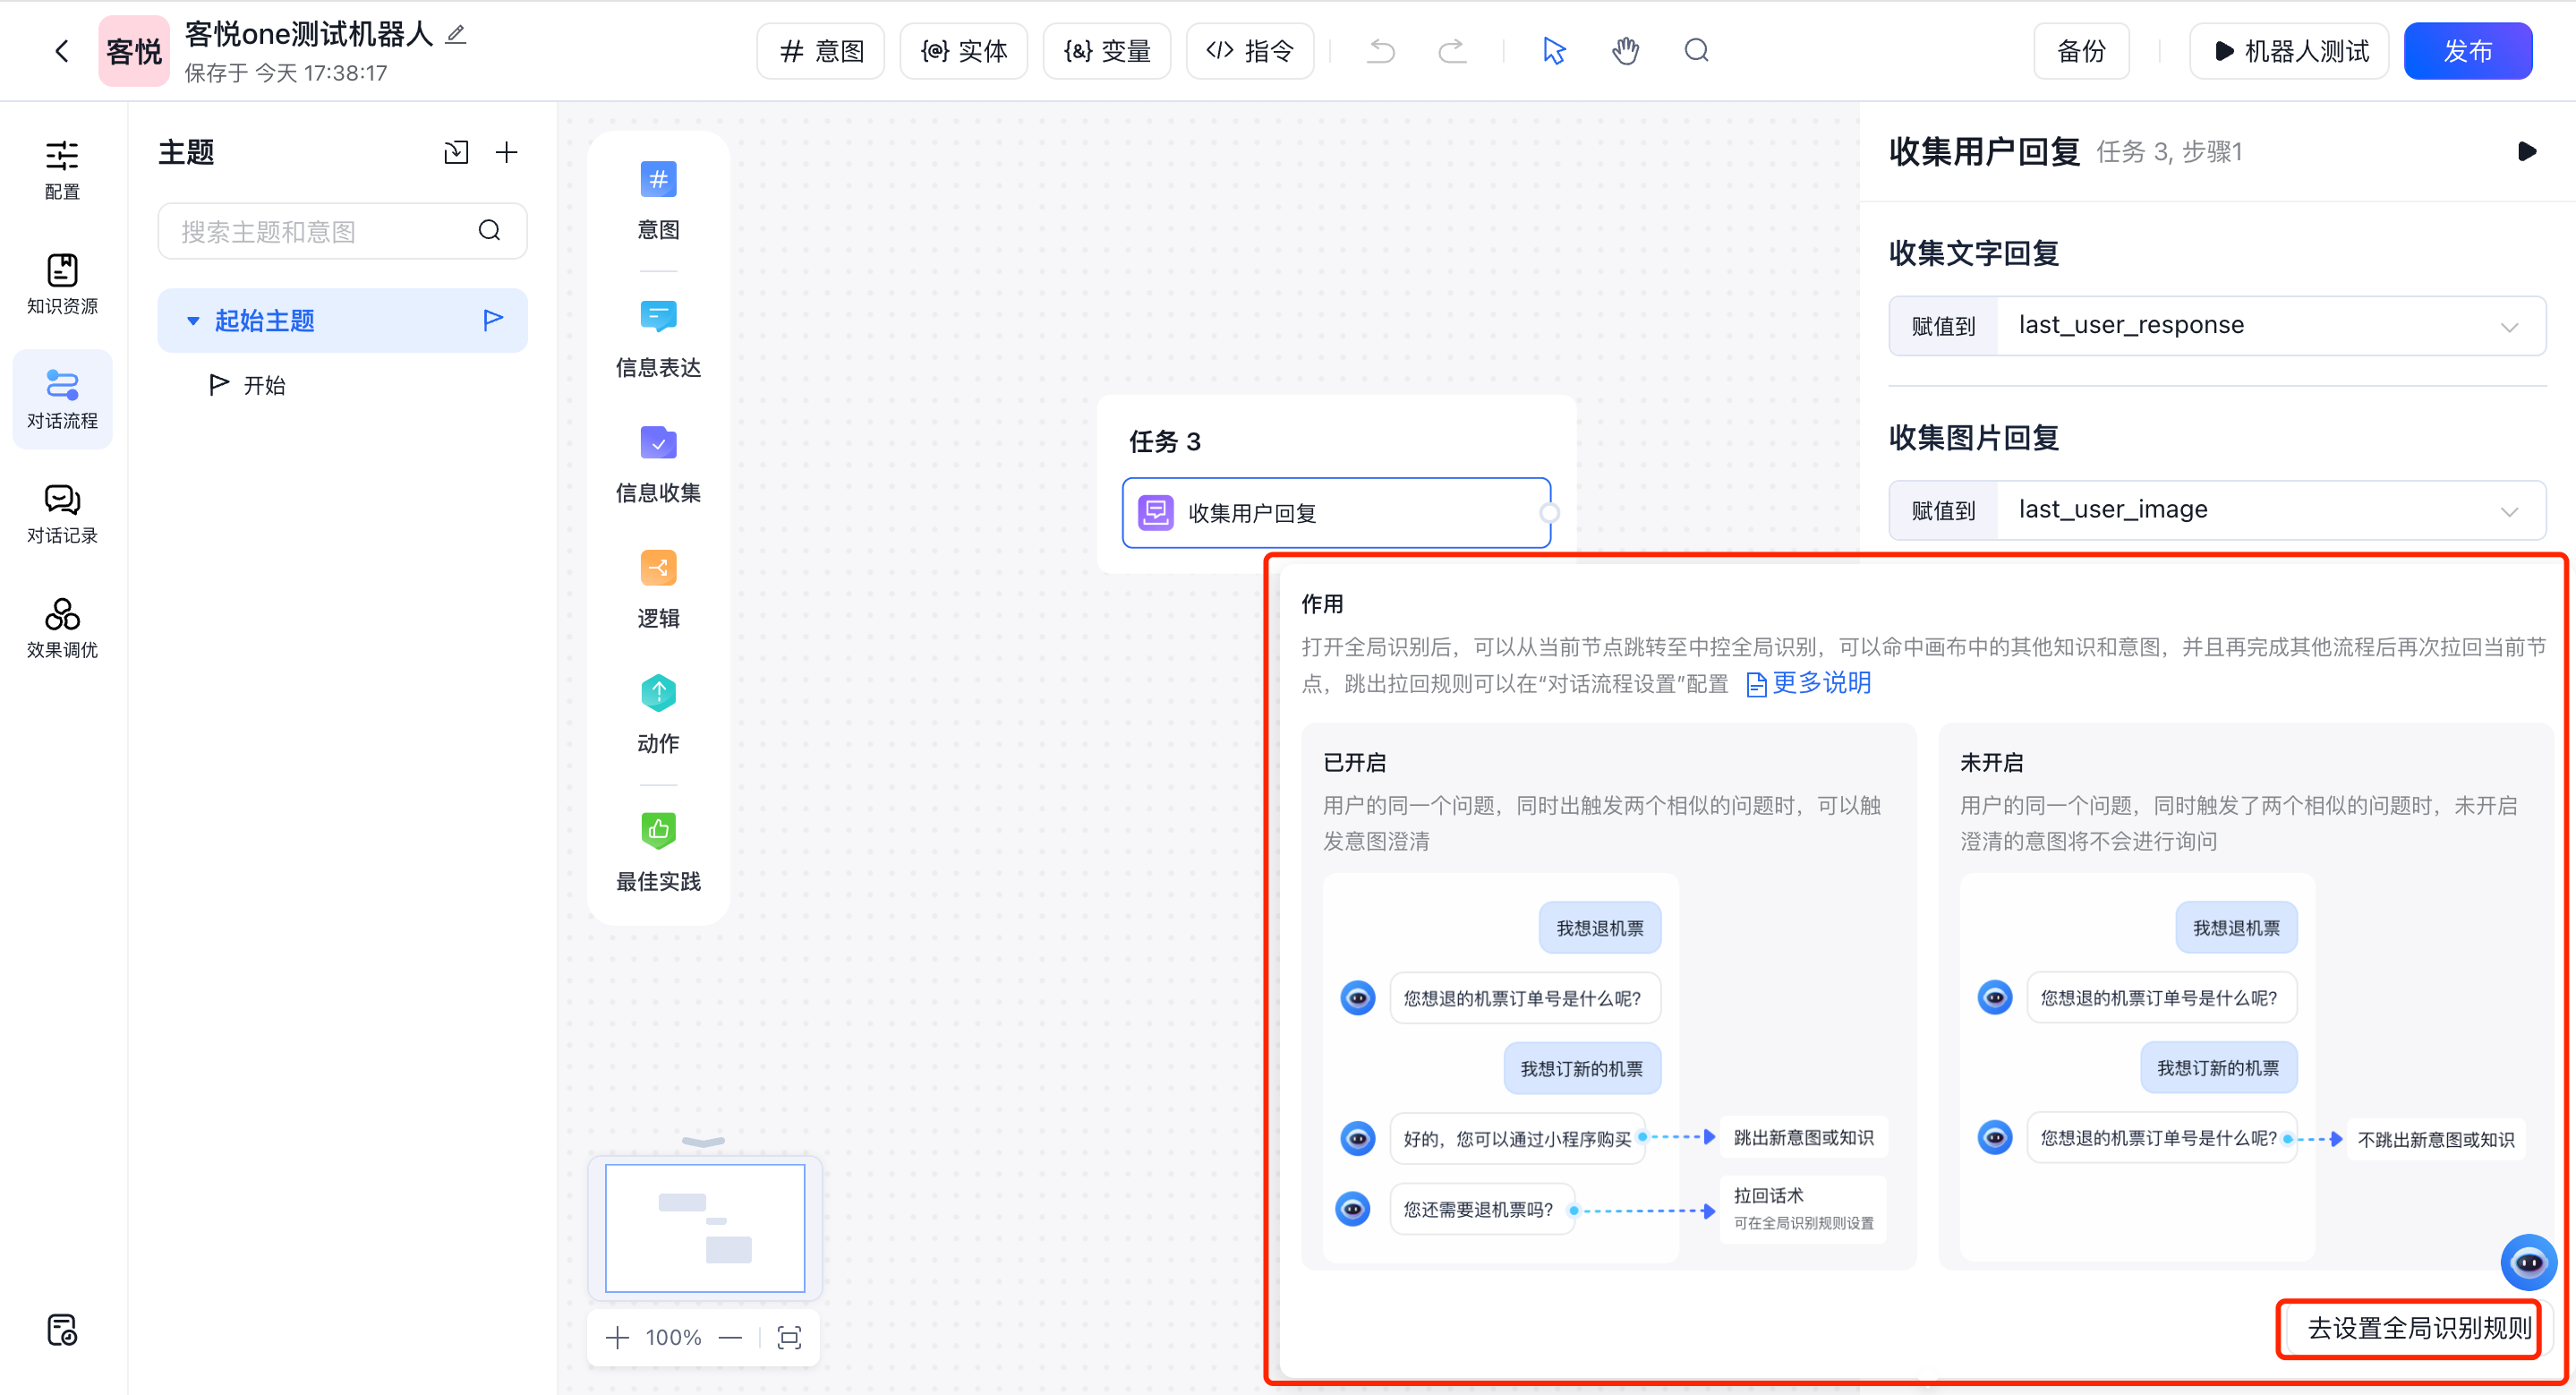Screen dimensions: 2576x1395
Task: Switch to the 对话记录 sidebar tab
Action: click(61, 513)
